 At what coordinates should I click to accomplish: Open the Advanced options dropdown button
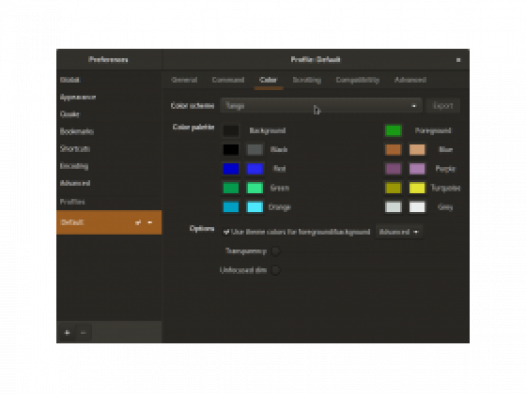click(x=399, y=232)
